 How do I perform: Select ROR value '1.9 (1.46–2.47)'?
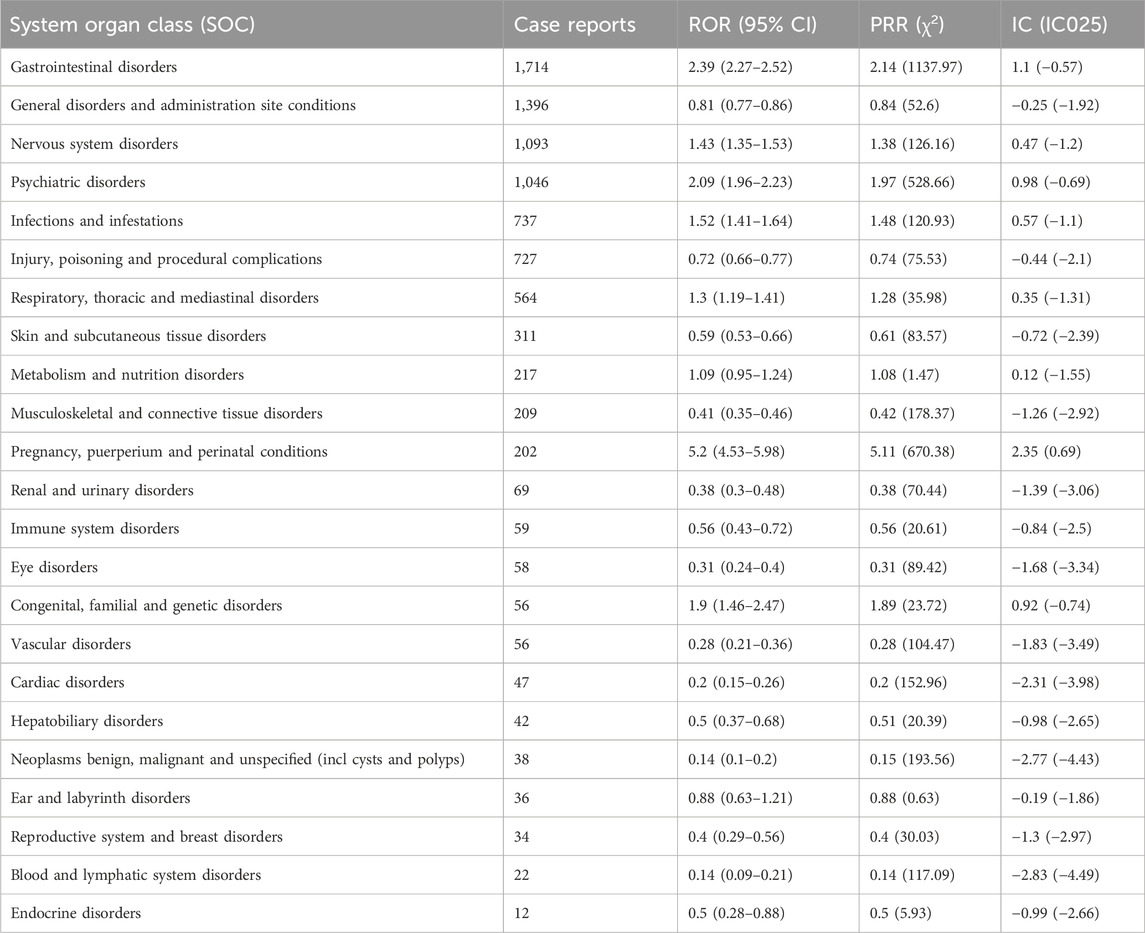coord(736,605)
